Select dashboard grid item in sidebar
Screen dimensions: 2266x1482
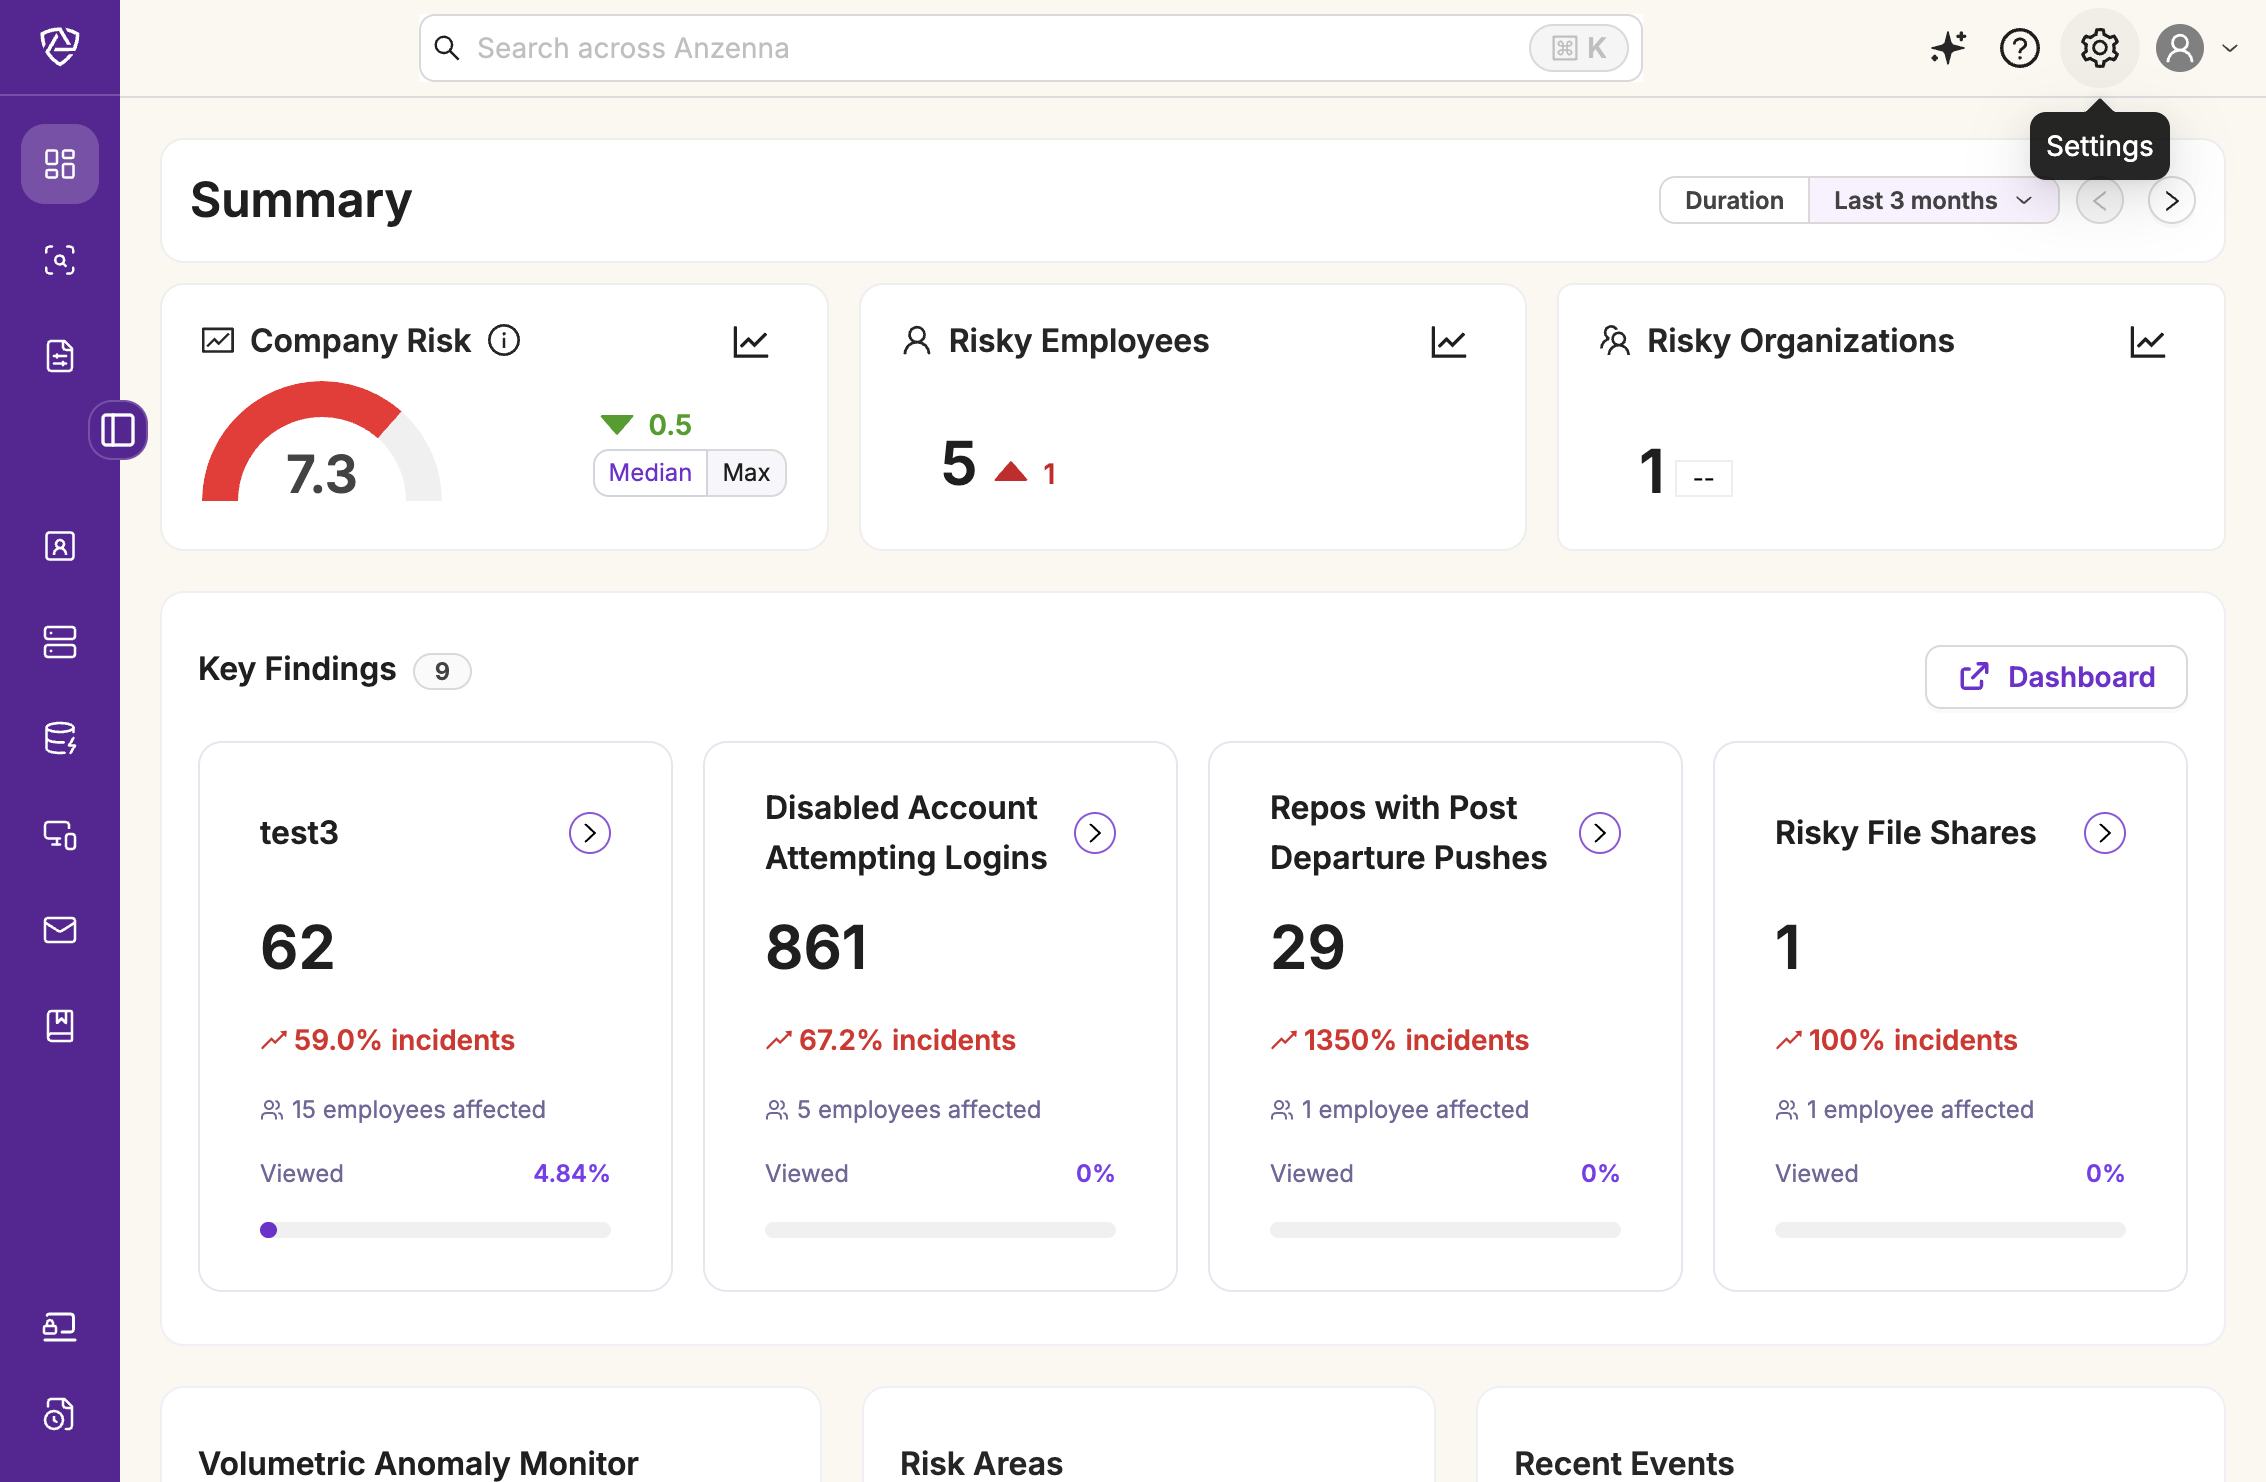click(60, 164)
